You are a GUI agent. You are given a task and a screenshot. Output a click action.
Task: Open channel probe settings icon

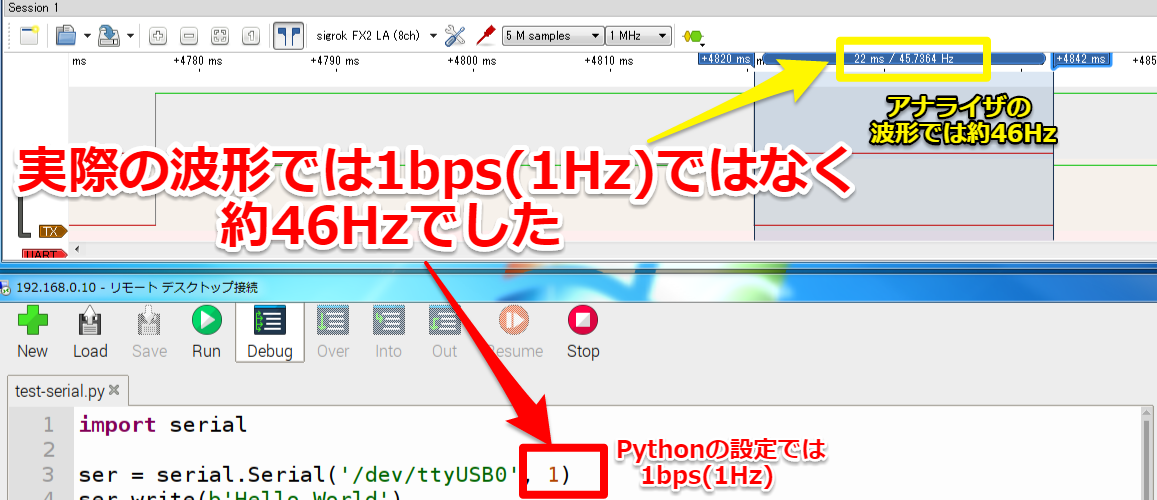pyautogui.click(x=484, y=35)
